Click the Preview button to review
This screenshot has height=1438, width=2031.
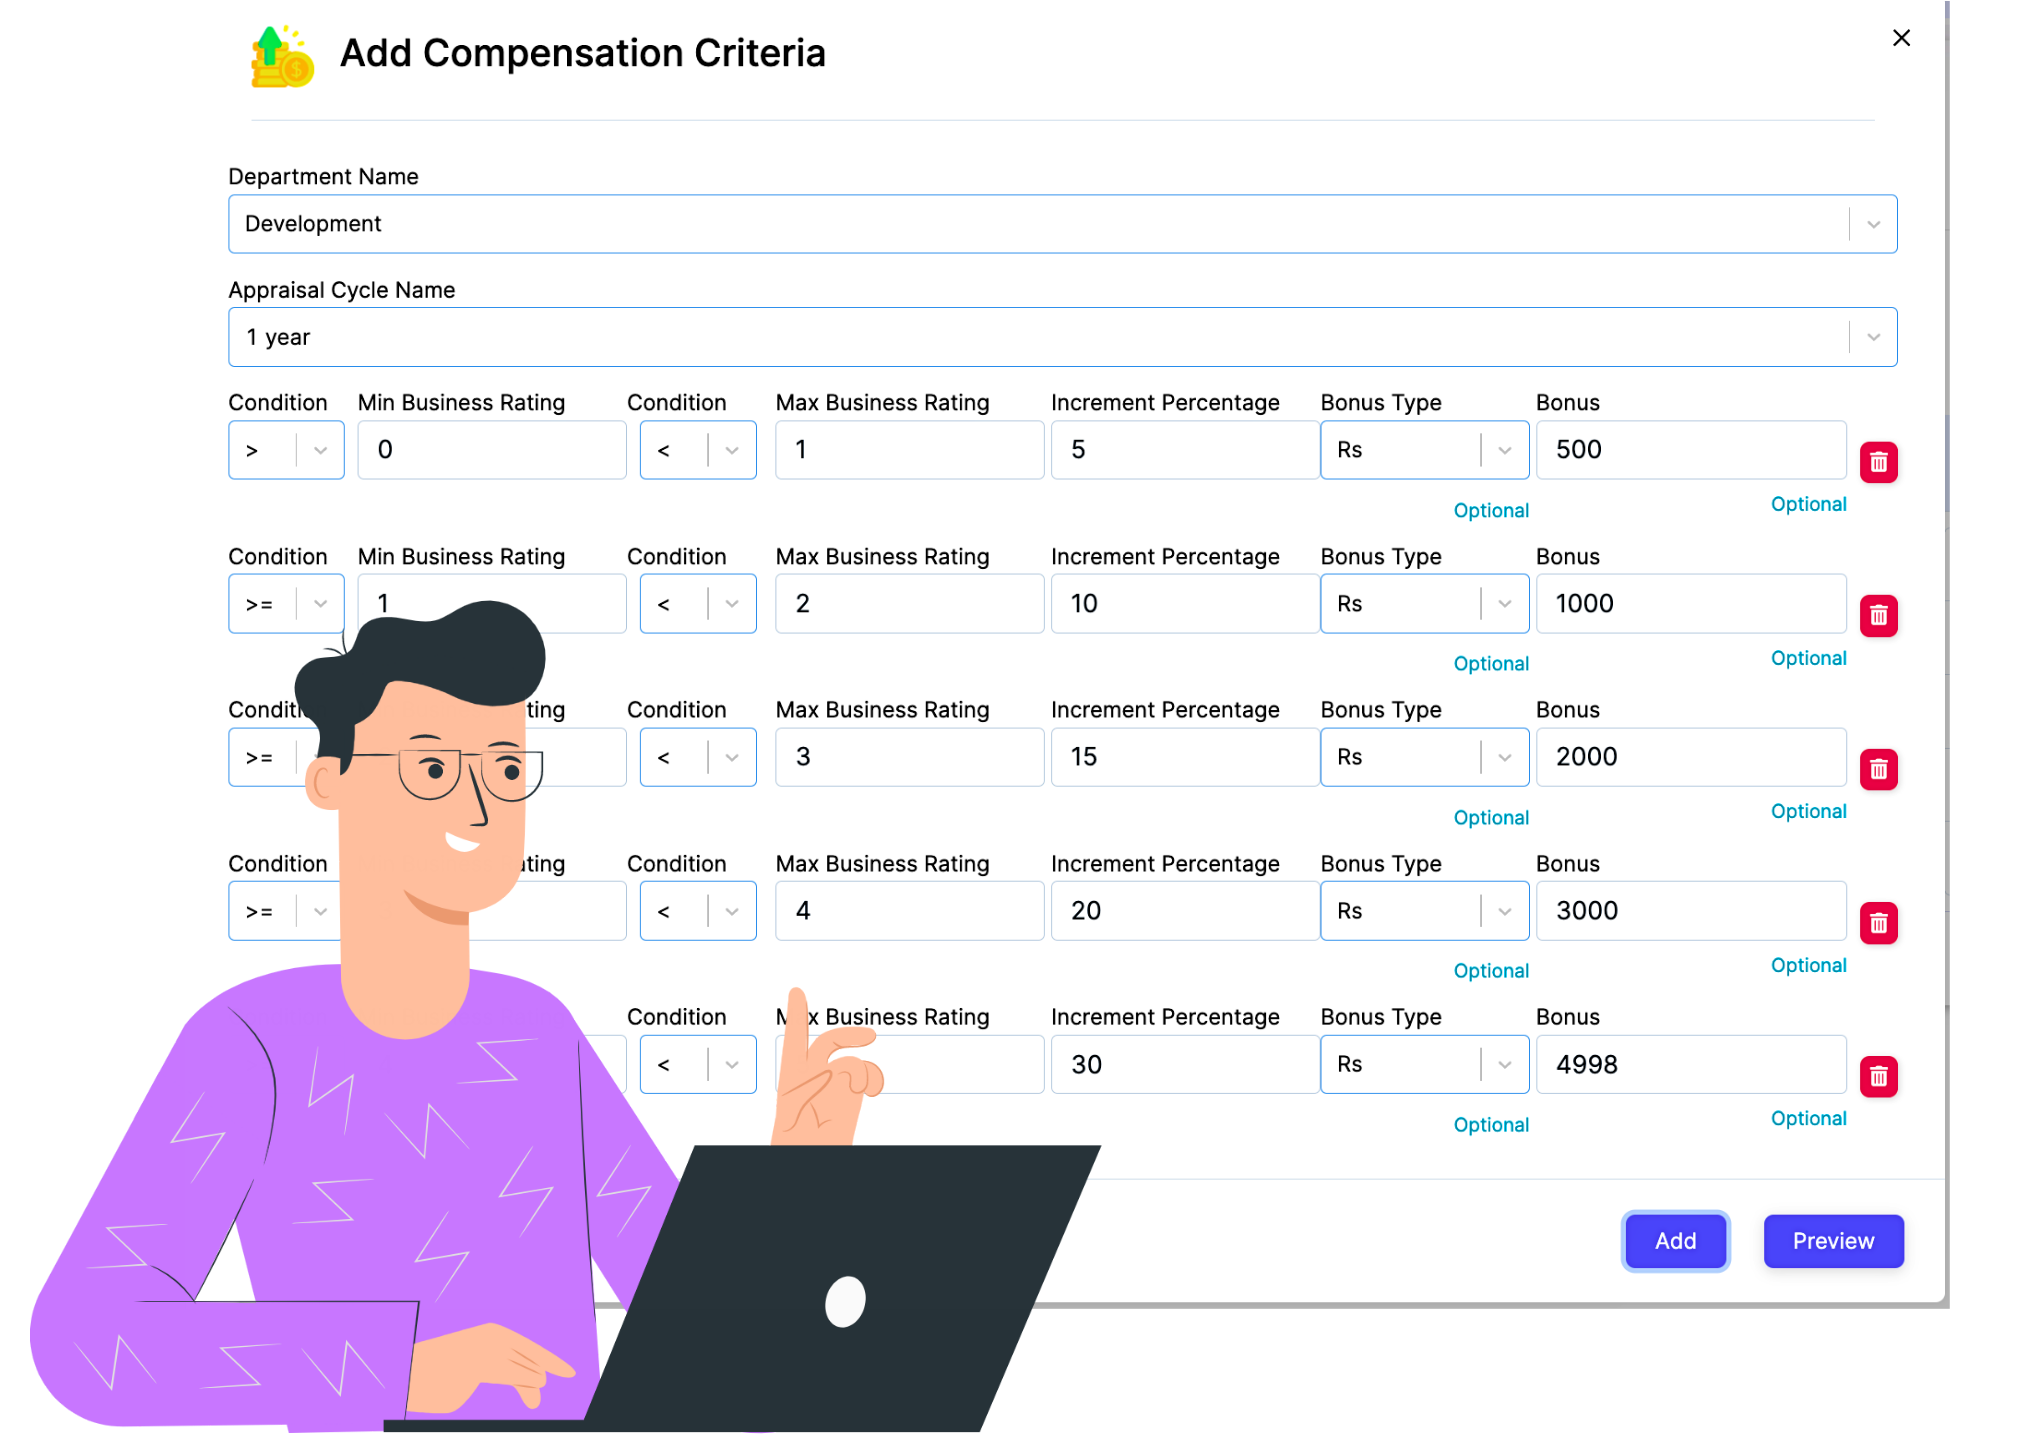point(1832,1240)
